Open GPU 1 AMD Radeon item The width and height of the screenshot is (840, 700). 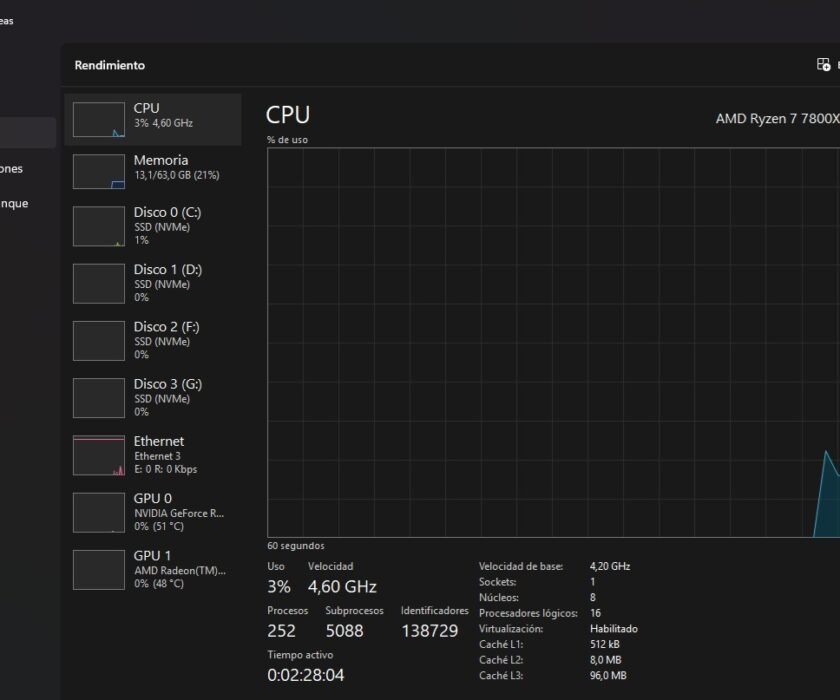pyautogui.click(x=153, y=570)
